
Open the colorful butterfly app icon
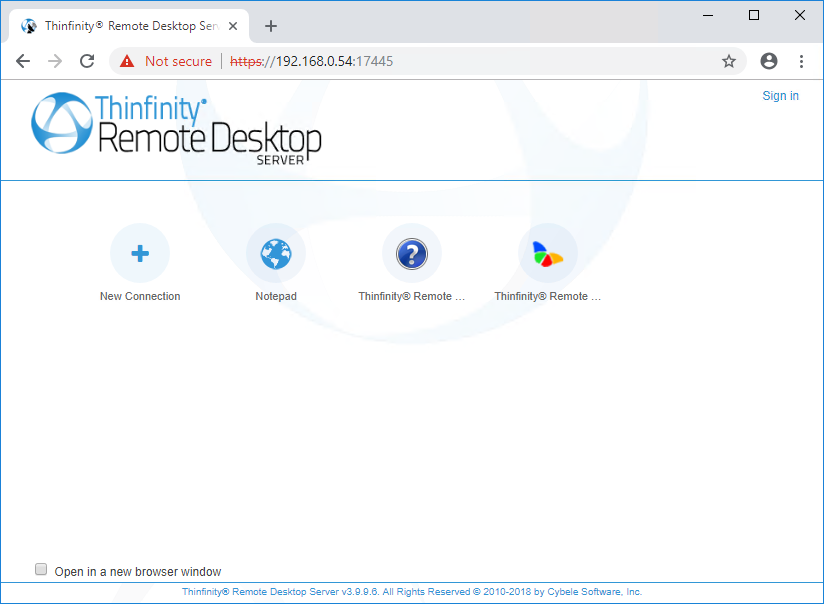tap(548, 253)
